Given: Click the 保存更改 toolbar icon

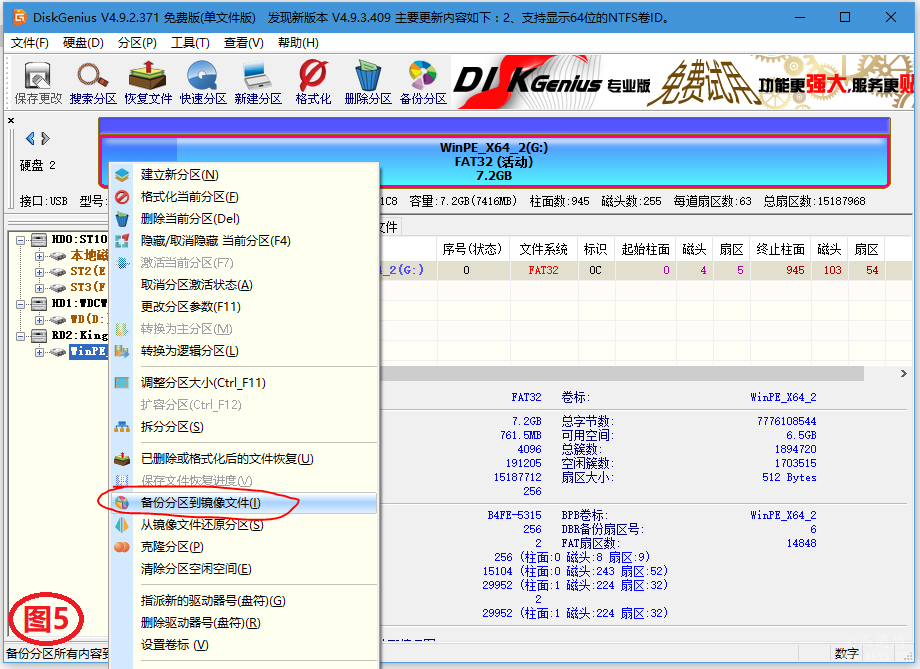Looking at the screenshot, I should pos(38,83).
